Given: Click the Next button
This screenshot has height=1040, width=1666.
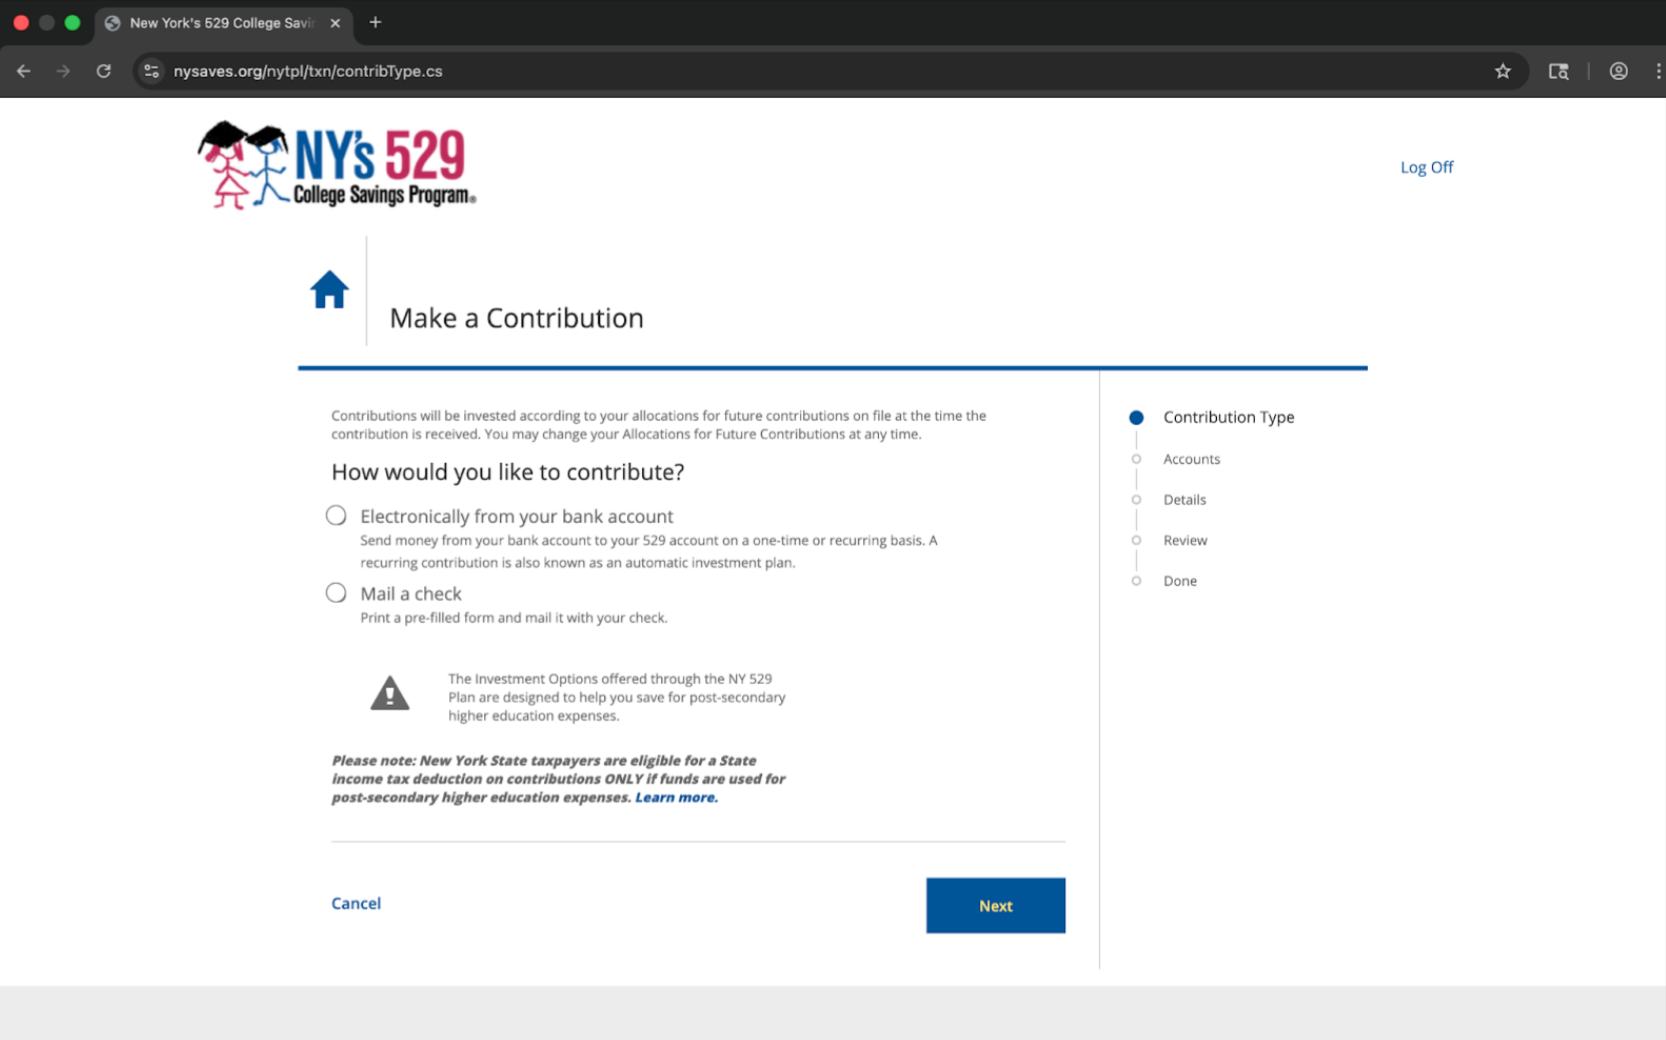Looking at the screenshot, I should pyautogui.click(x=995, y=905).
